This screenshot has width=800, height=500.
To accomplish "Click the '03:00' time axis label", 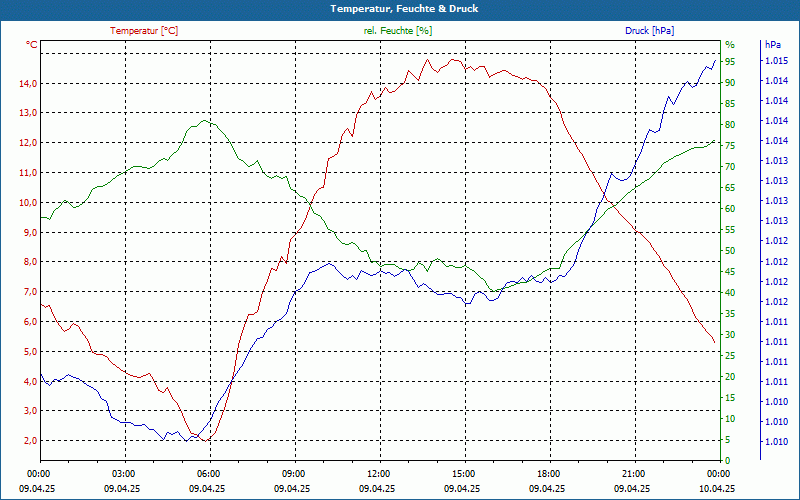I will click(x=123, y=473).
